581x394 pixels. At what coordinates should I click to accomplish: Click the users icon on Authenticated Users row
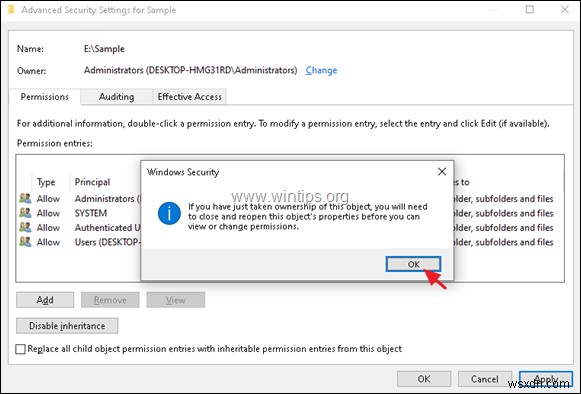coord(25,227)
